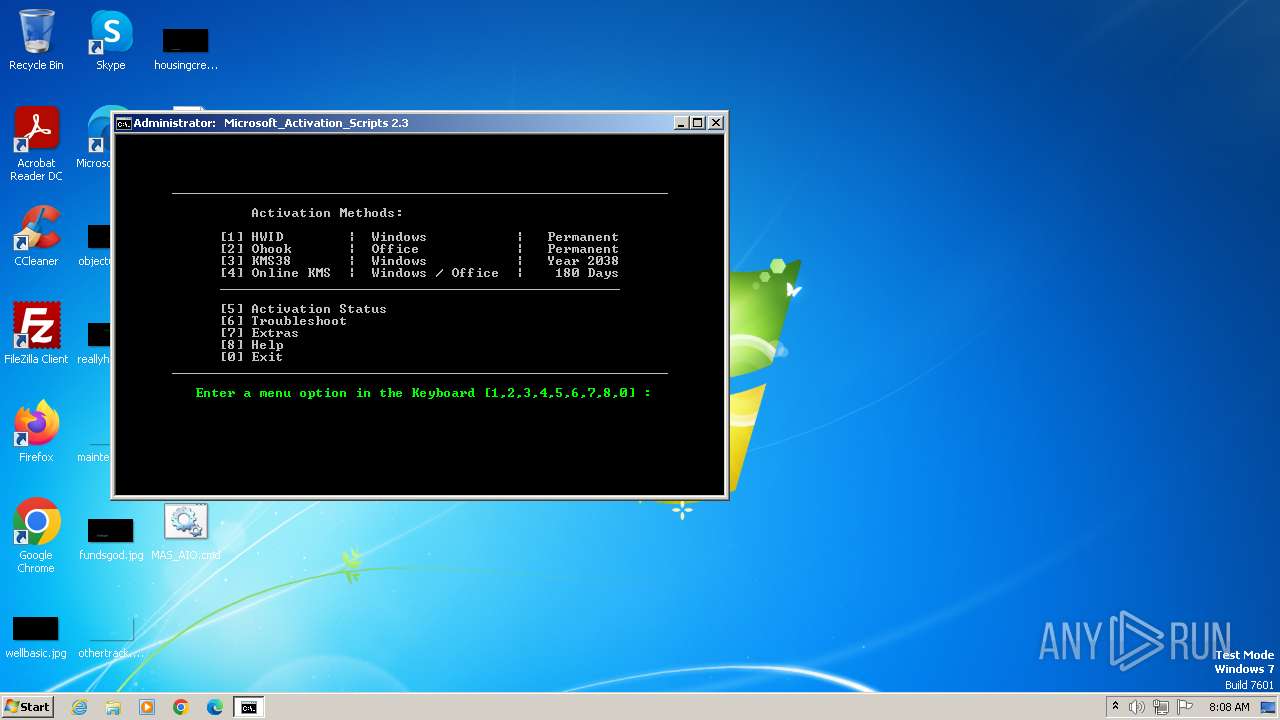1280x720 pixels.
Task: Open the Recycle Bin desktop icon
Action: [36, 41]
